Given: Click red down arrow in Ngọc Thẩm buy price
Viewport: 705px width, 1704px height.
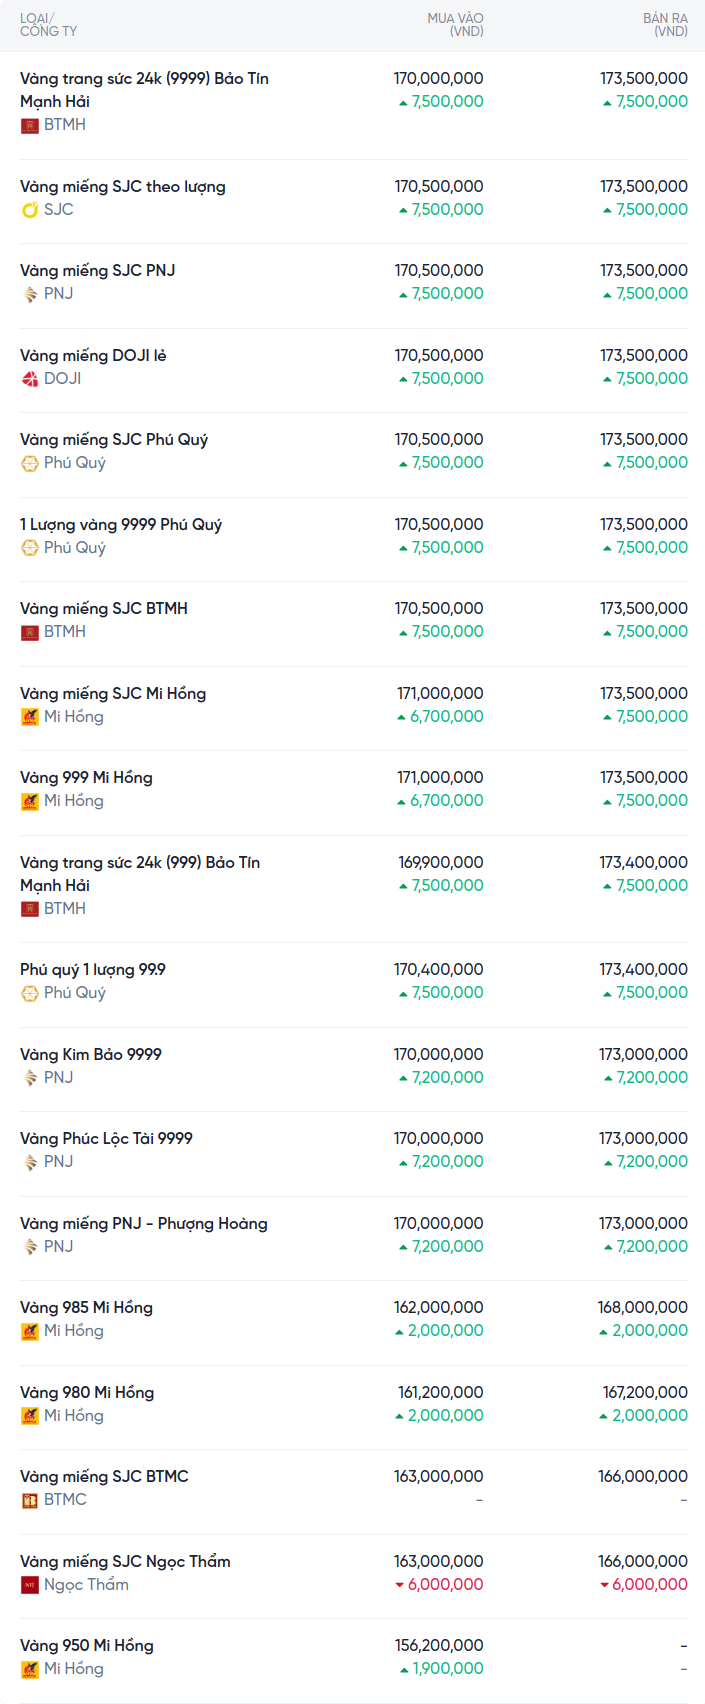Looking at the screenshot, I should [x=400, y=1585].
